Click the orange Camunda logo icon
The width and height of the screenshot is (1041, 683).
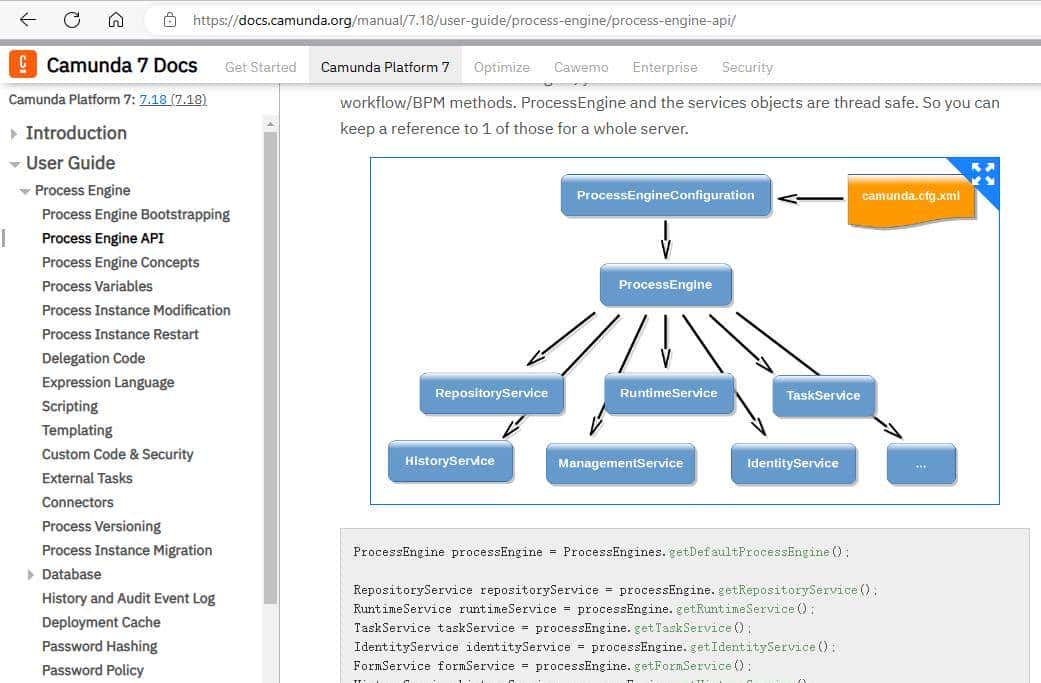tap(23, 65)
